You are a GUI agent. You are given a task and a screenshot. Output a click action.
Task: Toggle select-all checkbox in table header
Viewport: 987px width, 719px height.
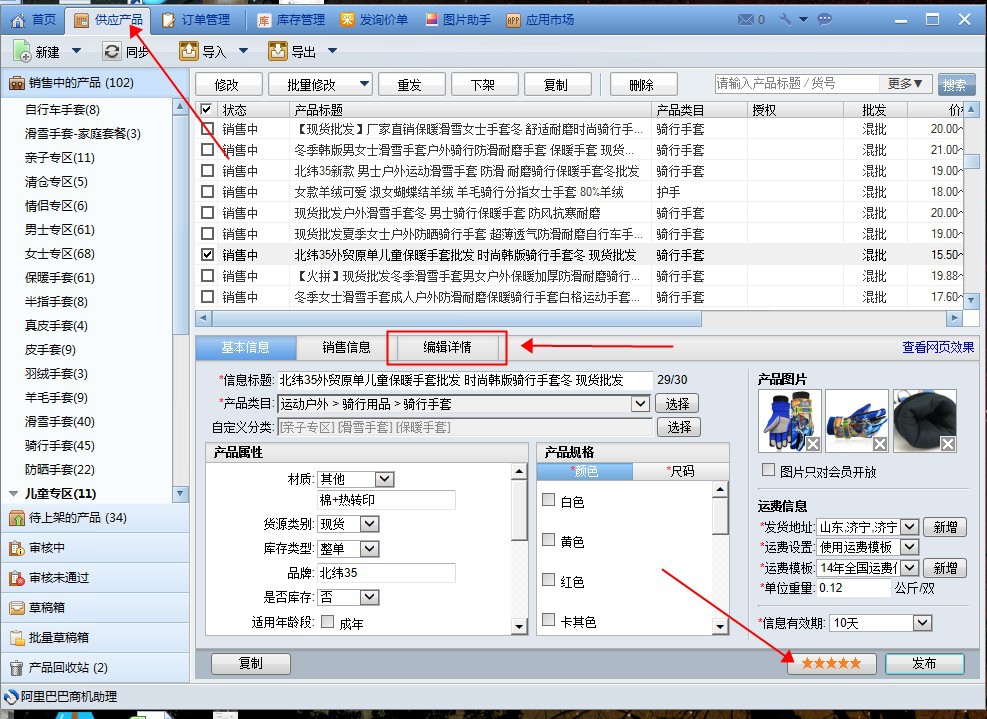point(206,110)
